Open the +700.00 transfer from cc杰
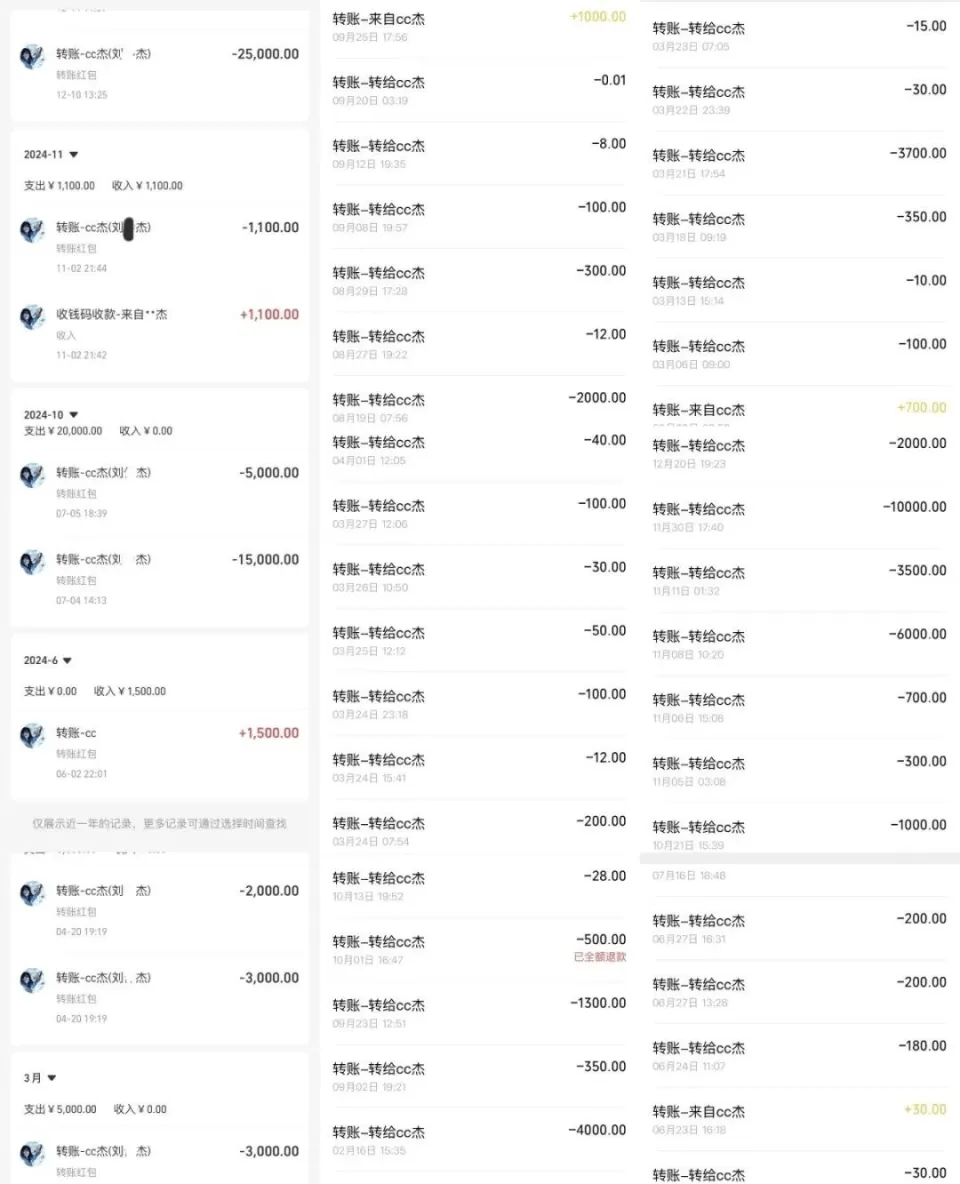The height and width of the screenshot is (1184, 960). [799, 409]
